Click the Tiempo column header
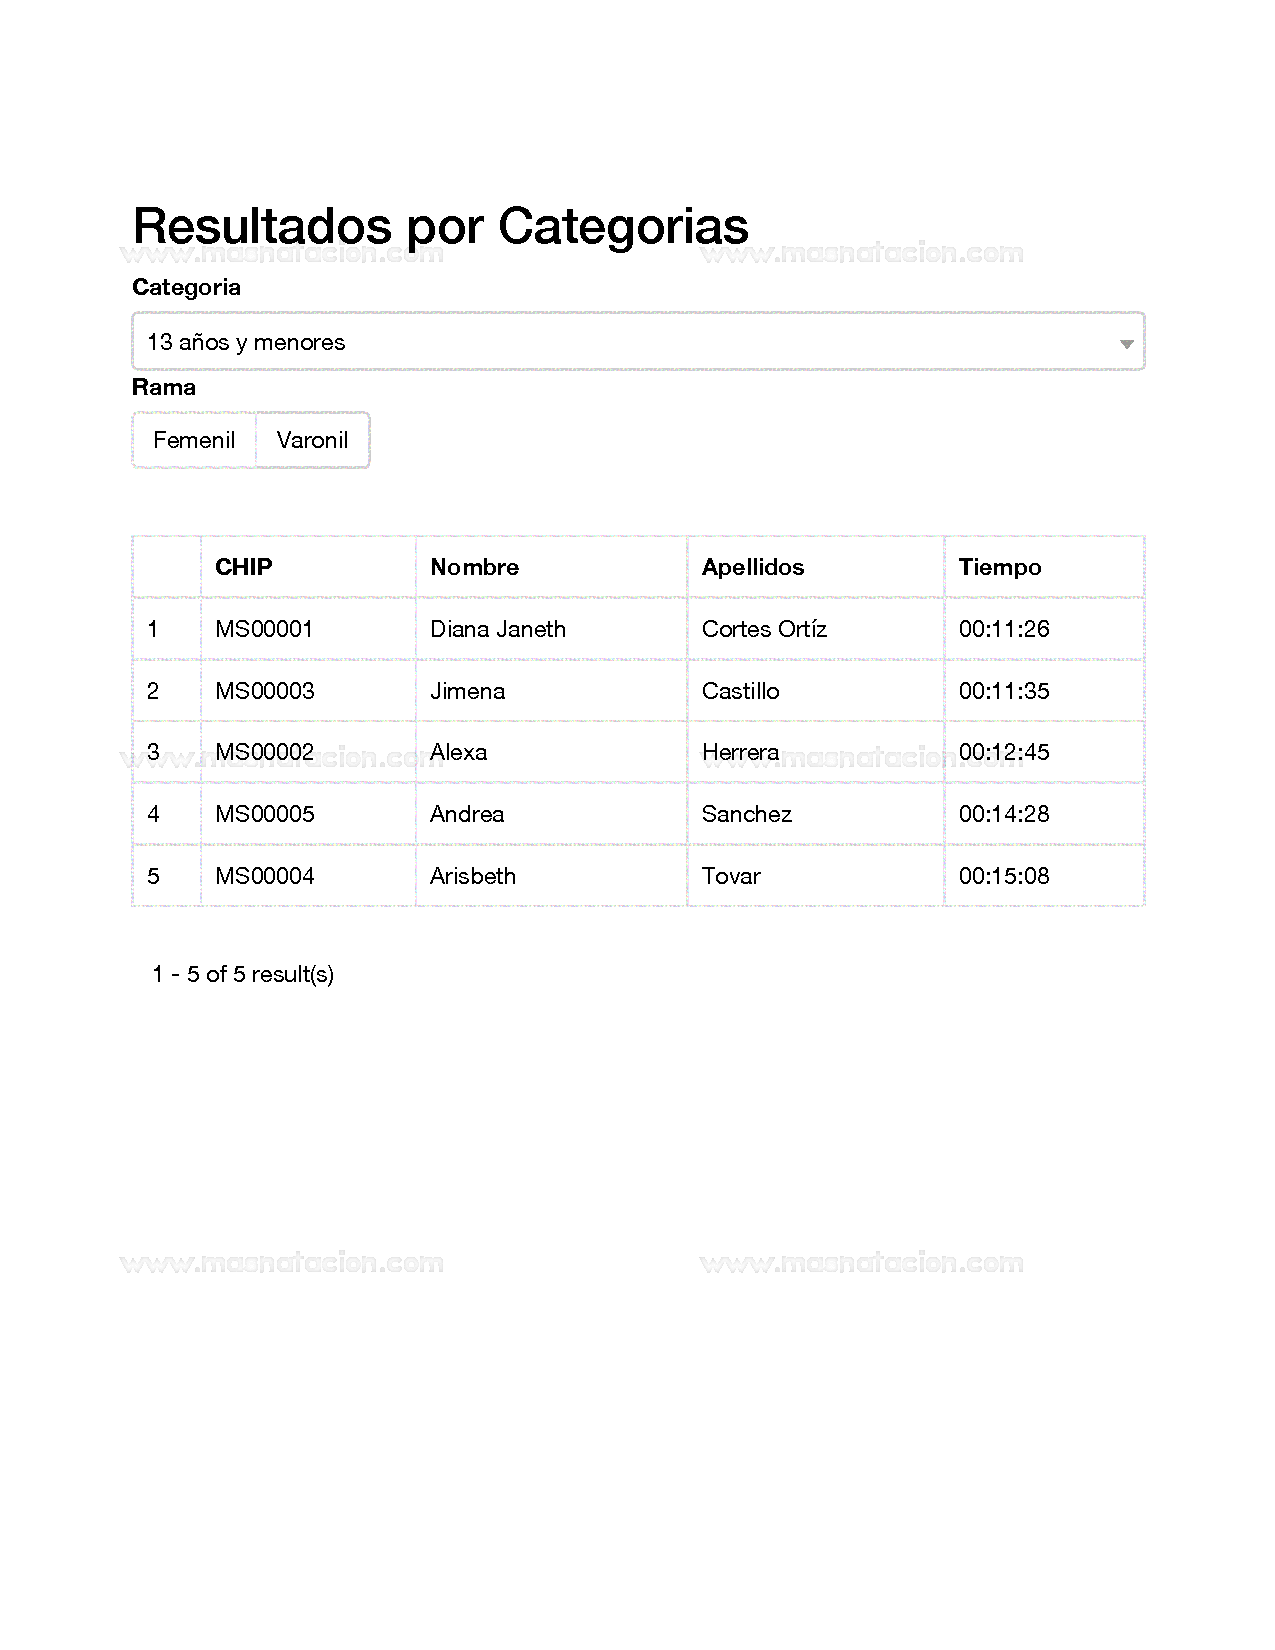 1000,567
